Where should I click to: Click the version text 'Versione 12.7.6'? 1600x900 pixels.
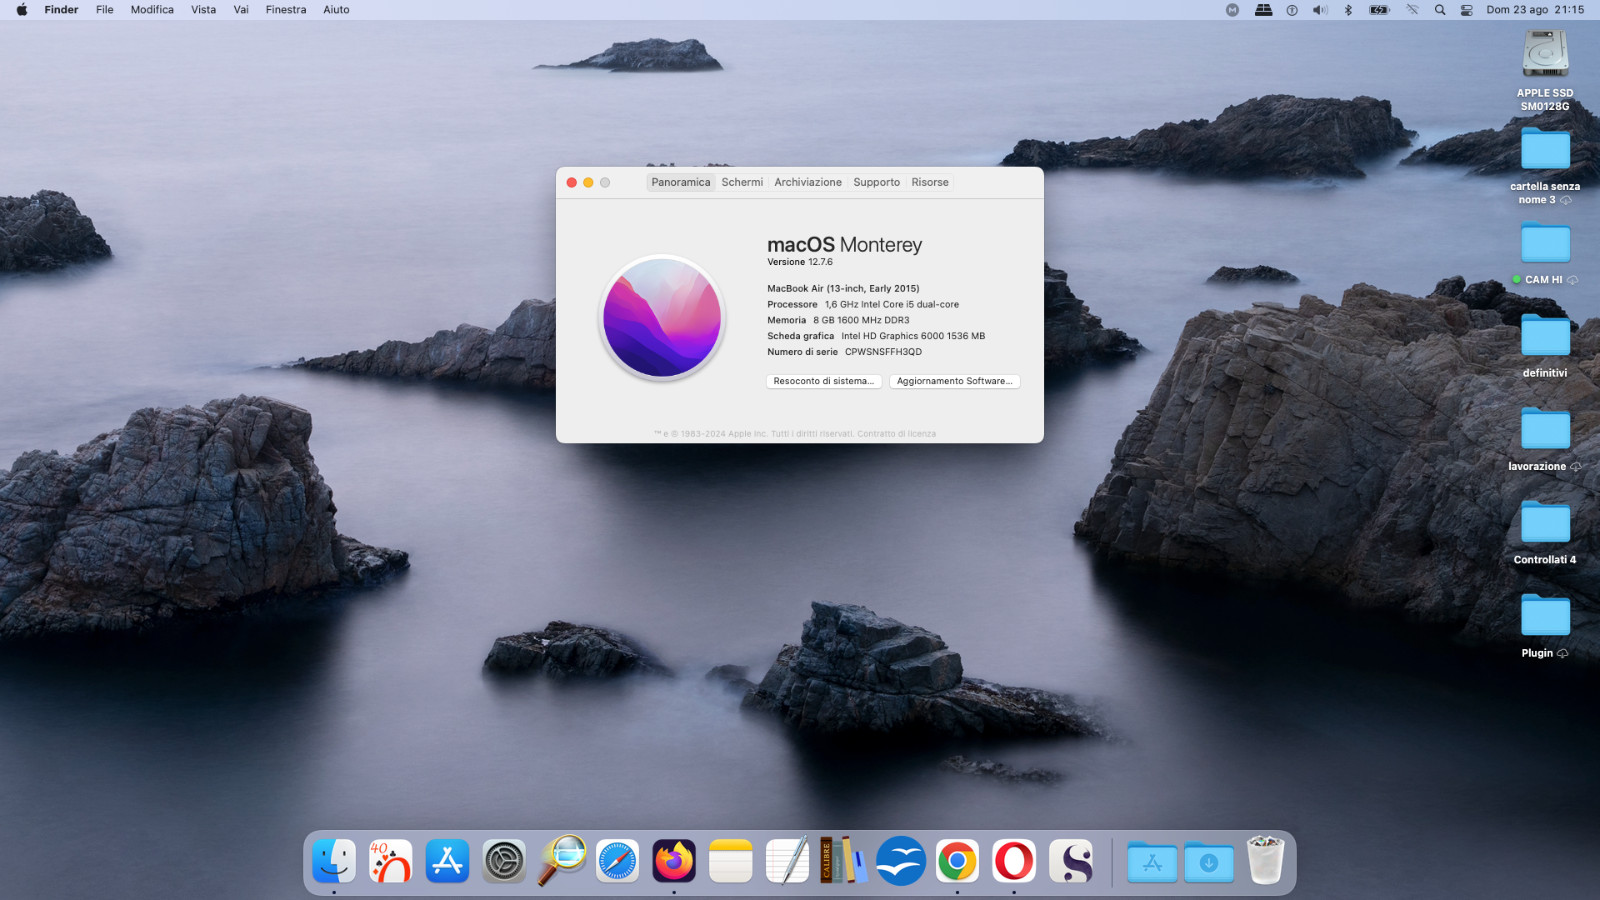[800, 262]
